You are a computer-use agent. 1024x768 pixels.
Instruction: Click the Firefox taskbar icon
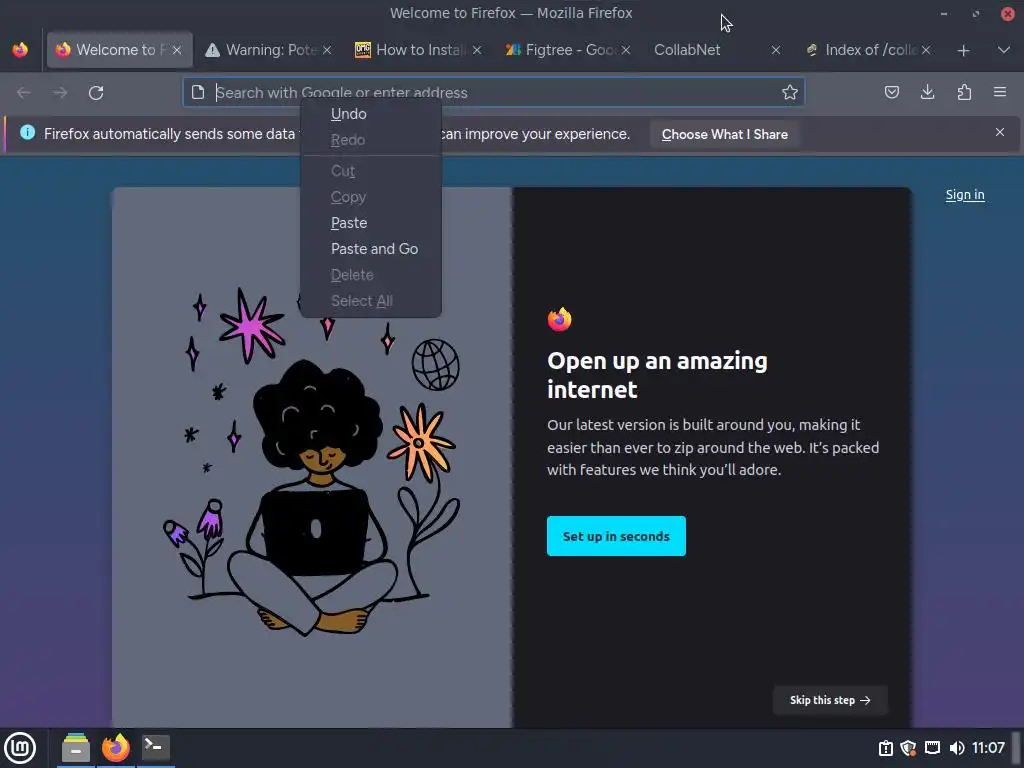[x=116, y=748]
